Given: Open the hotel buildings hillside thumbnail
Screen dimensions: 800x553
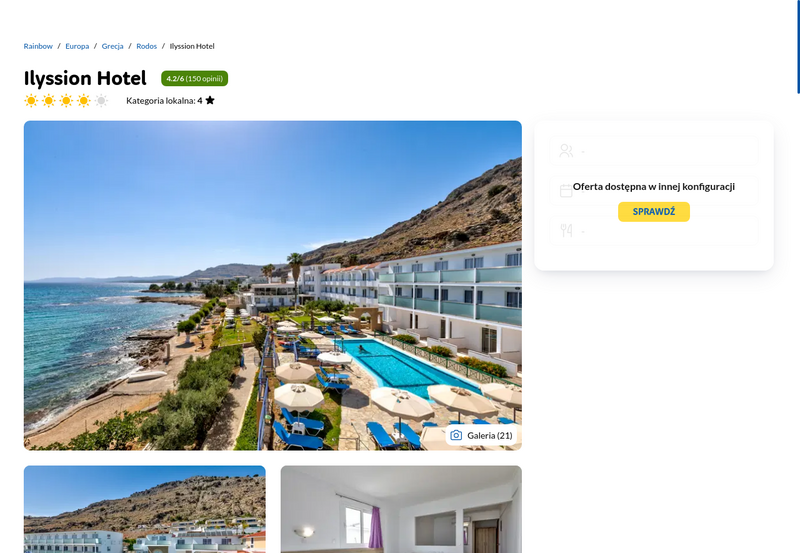Looking at the screenshot, I should (x=144, y=509).
